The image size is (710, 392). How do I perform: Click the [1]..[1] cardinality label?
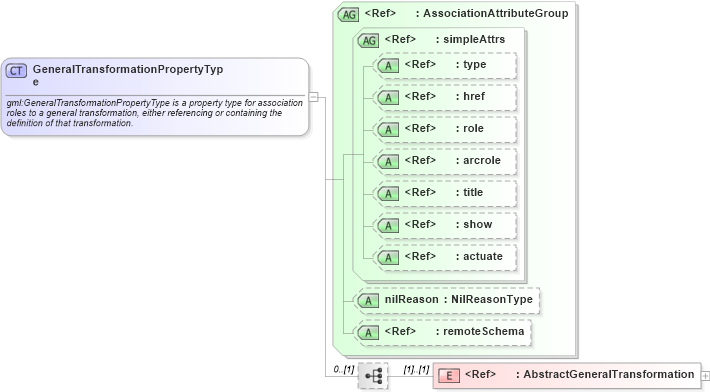(x=417, y=369)
